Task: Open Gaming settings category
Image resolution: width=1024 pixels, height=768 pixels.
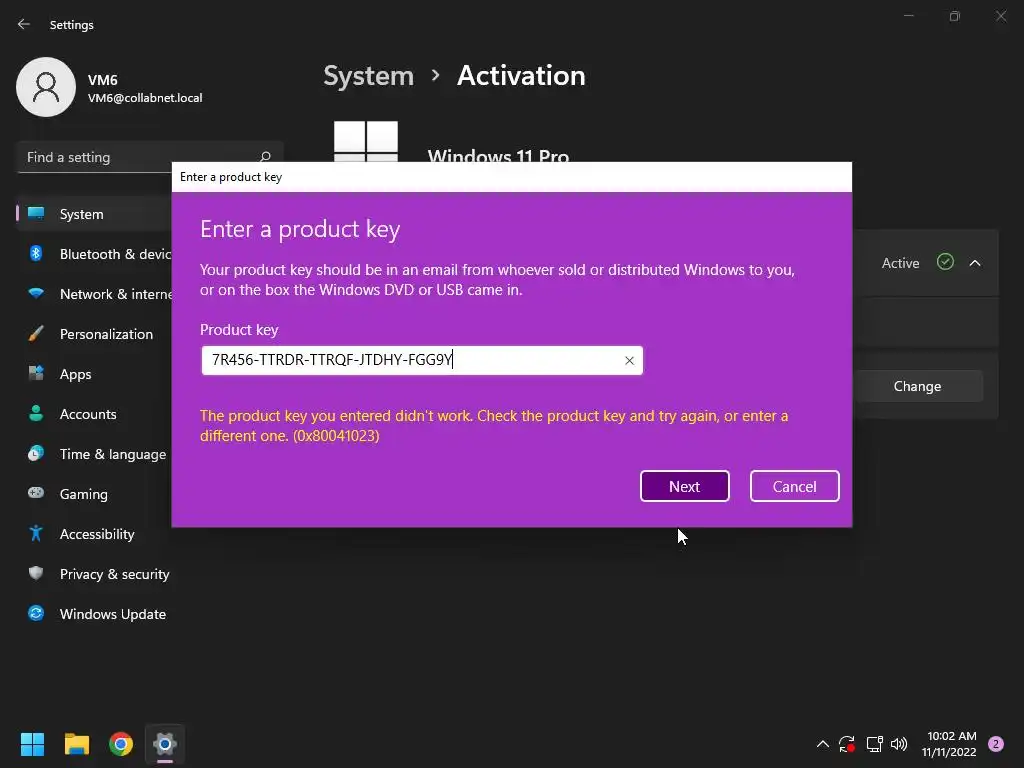Action: [95, 494]
